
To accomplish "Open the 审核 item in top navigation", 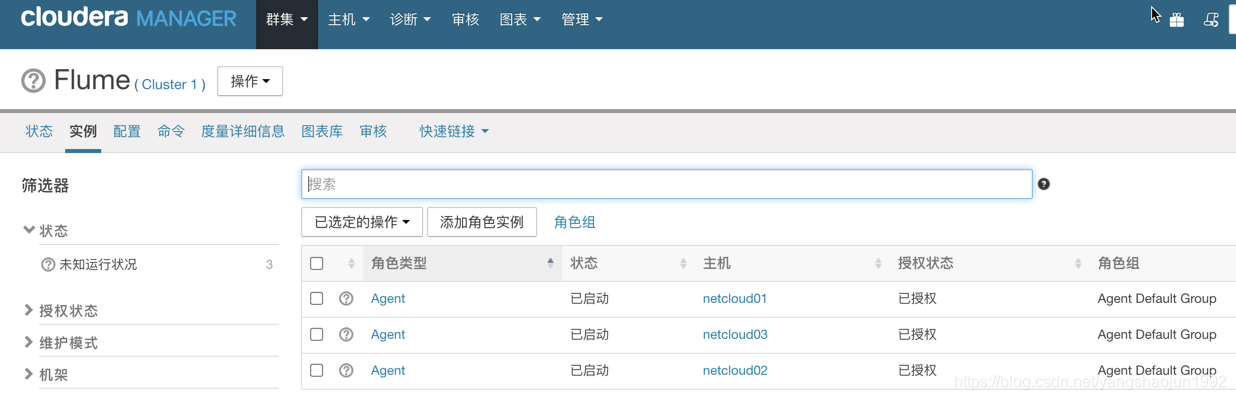I will (466, 20).
